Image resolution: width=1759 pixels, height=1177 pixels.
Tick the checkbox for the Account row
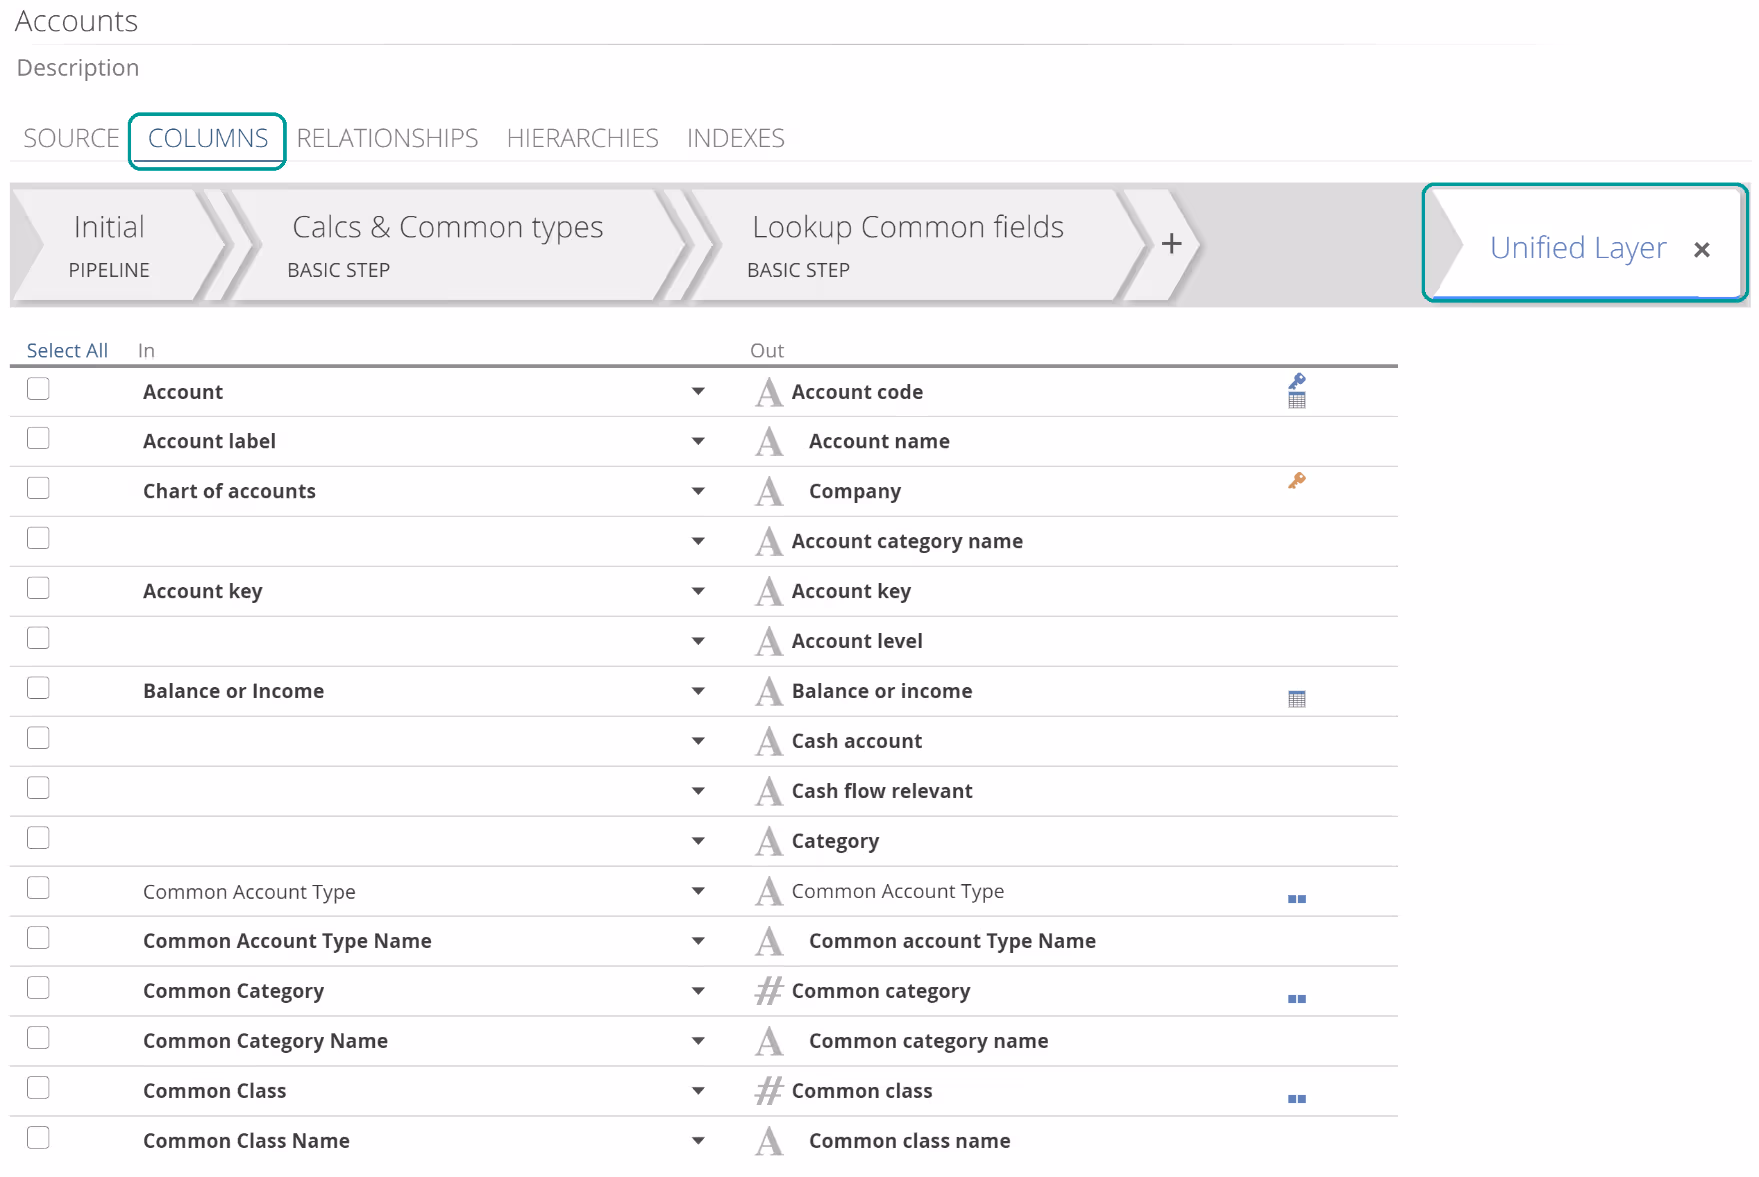click(38, 389)
